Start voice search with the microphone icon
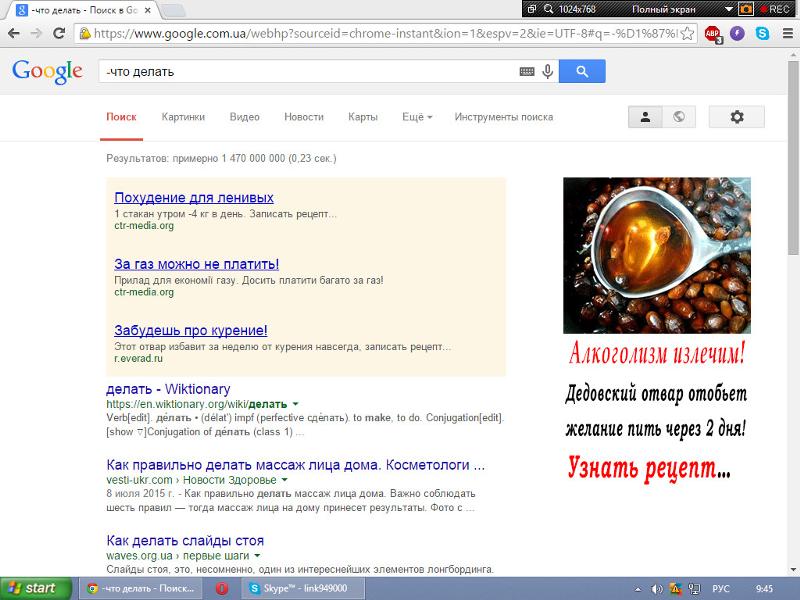 [548, 71]
